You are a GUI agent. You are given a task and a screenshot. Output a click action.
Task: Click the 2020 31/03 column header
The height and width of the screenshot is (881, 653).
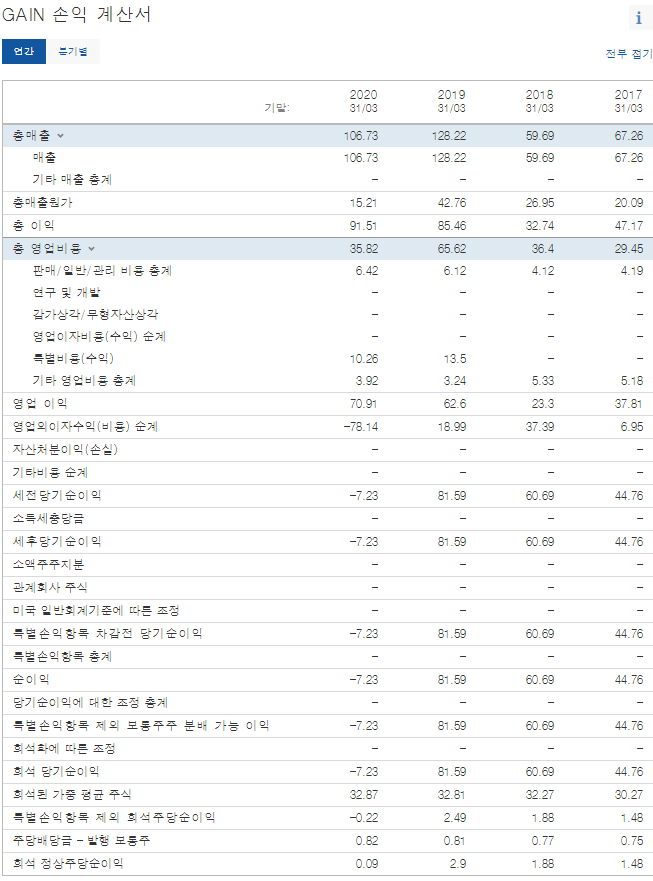[363, 101]
